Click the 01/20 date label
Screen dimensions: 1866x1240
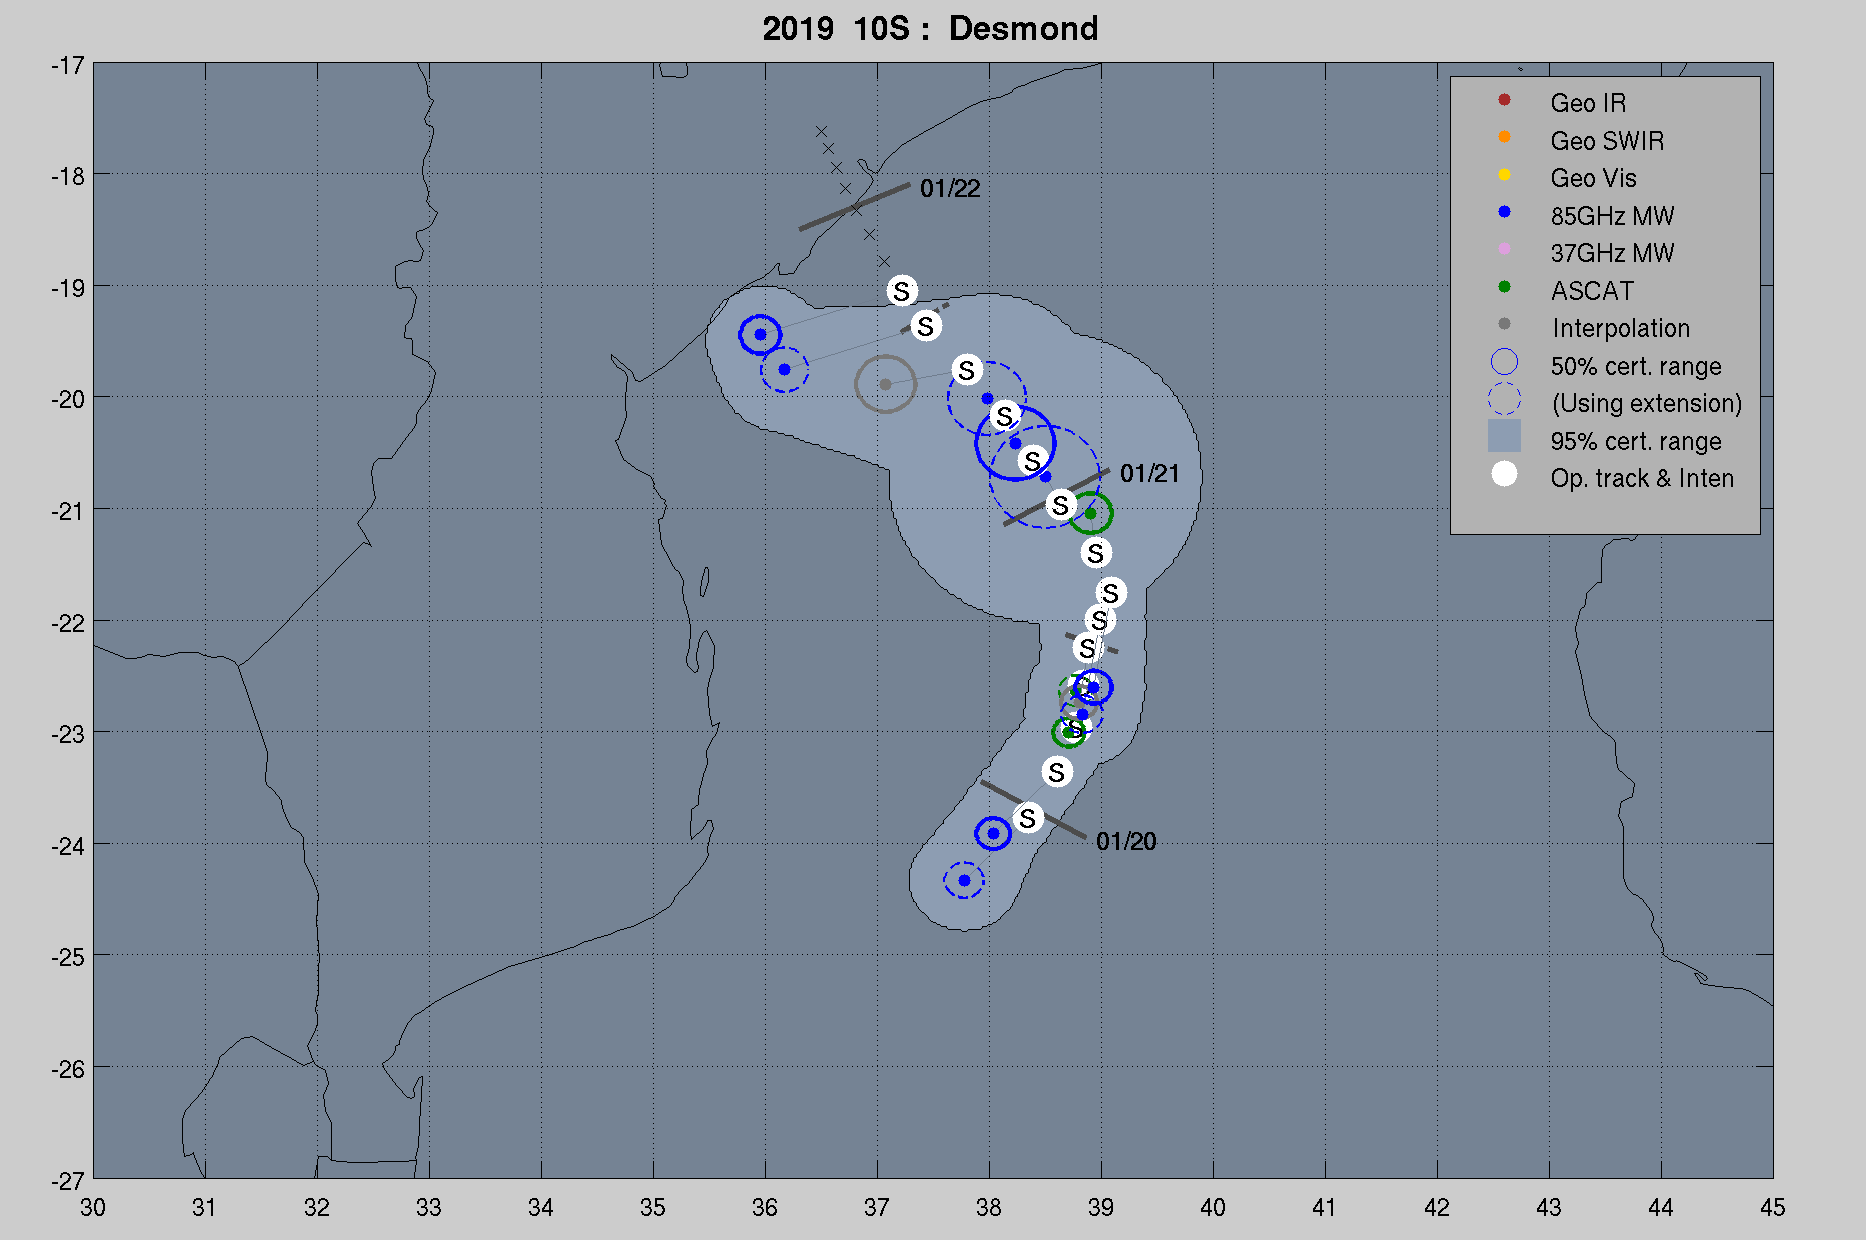pyautogui.click(x=1125, y=842)
